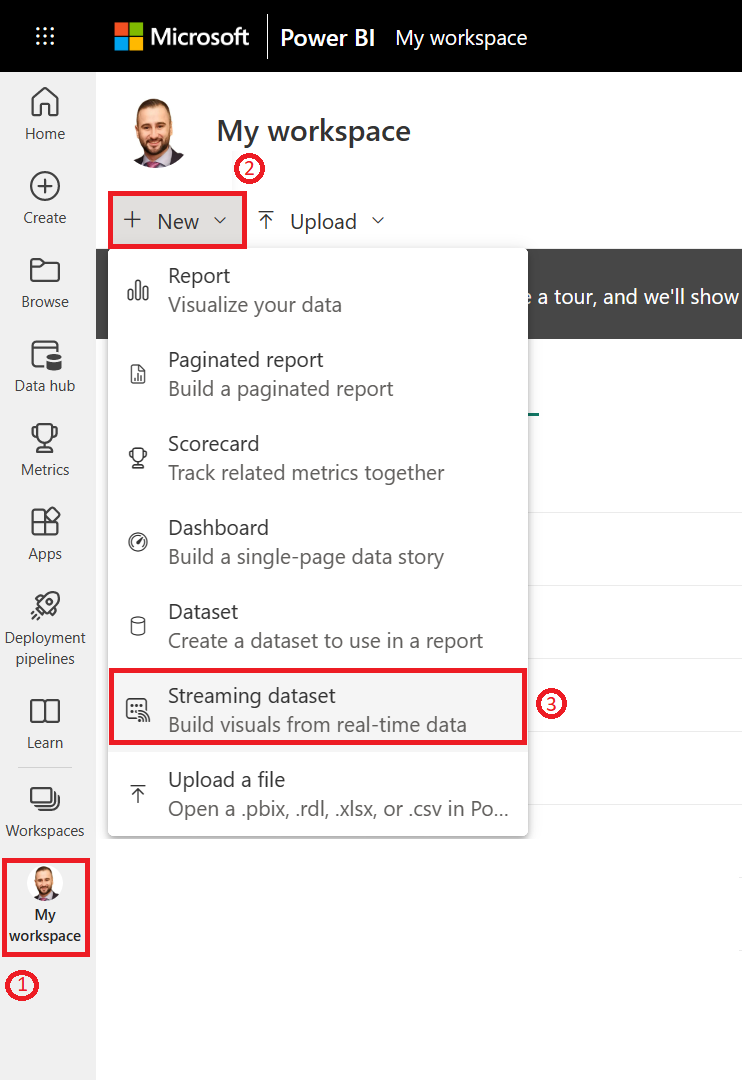Click the Report bar chart icon
The image size is (742, 1080).
(x=138, y=290)
